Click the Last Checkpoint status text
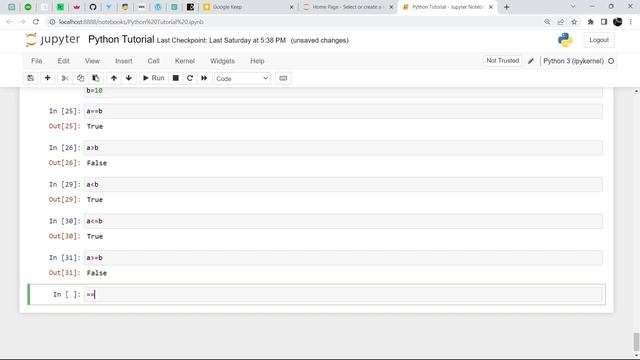Viewport: 640px width, 360px height. pyautogui.click(x=221, y=40)
